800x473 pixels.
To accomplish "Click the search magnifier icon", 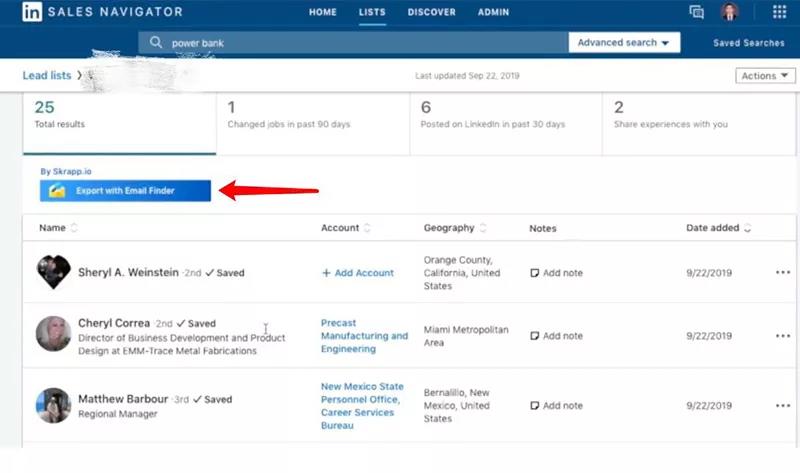I will [x=155, y=43].
